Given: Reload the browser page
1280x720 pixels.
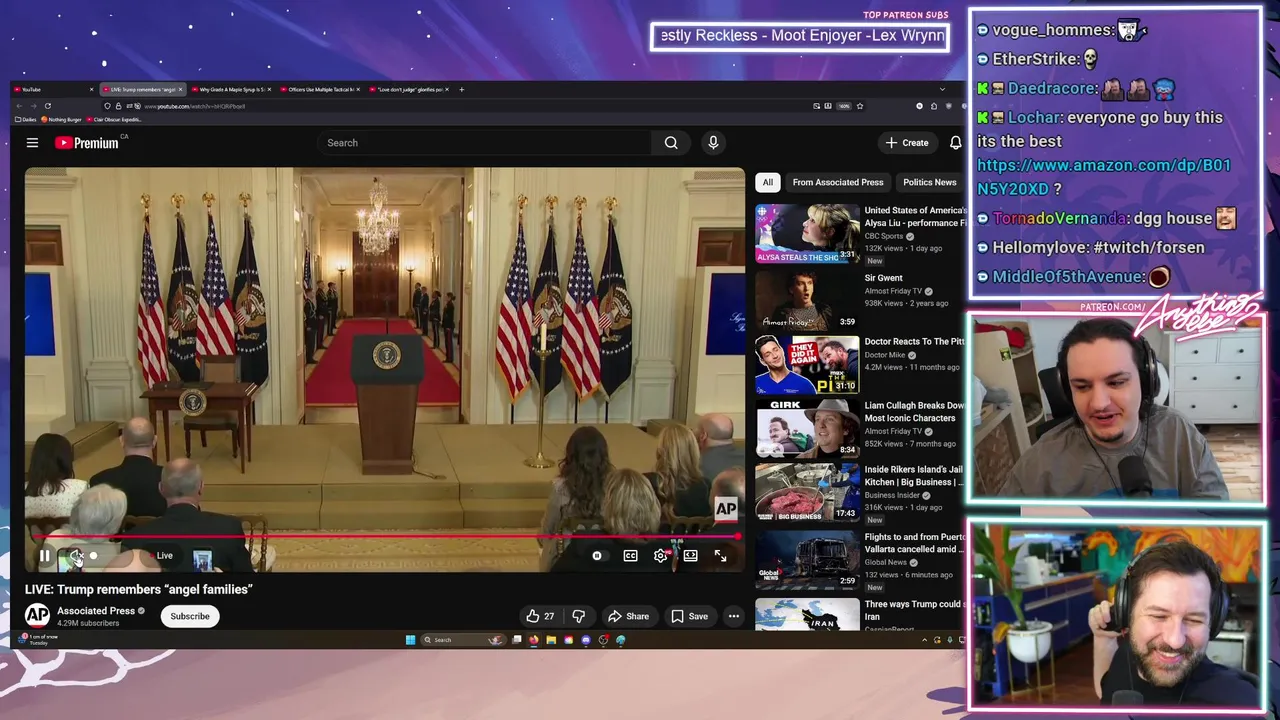Looking at the screenshot, I should click(x=47, y=106).
